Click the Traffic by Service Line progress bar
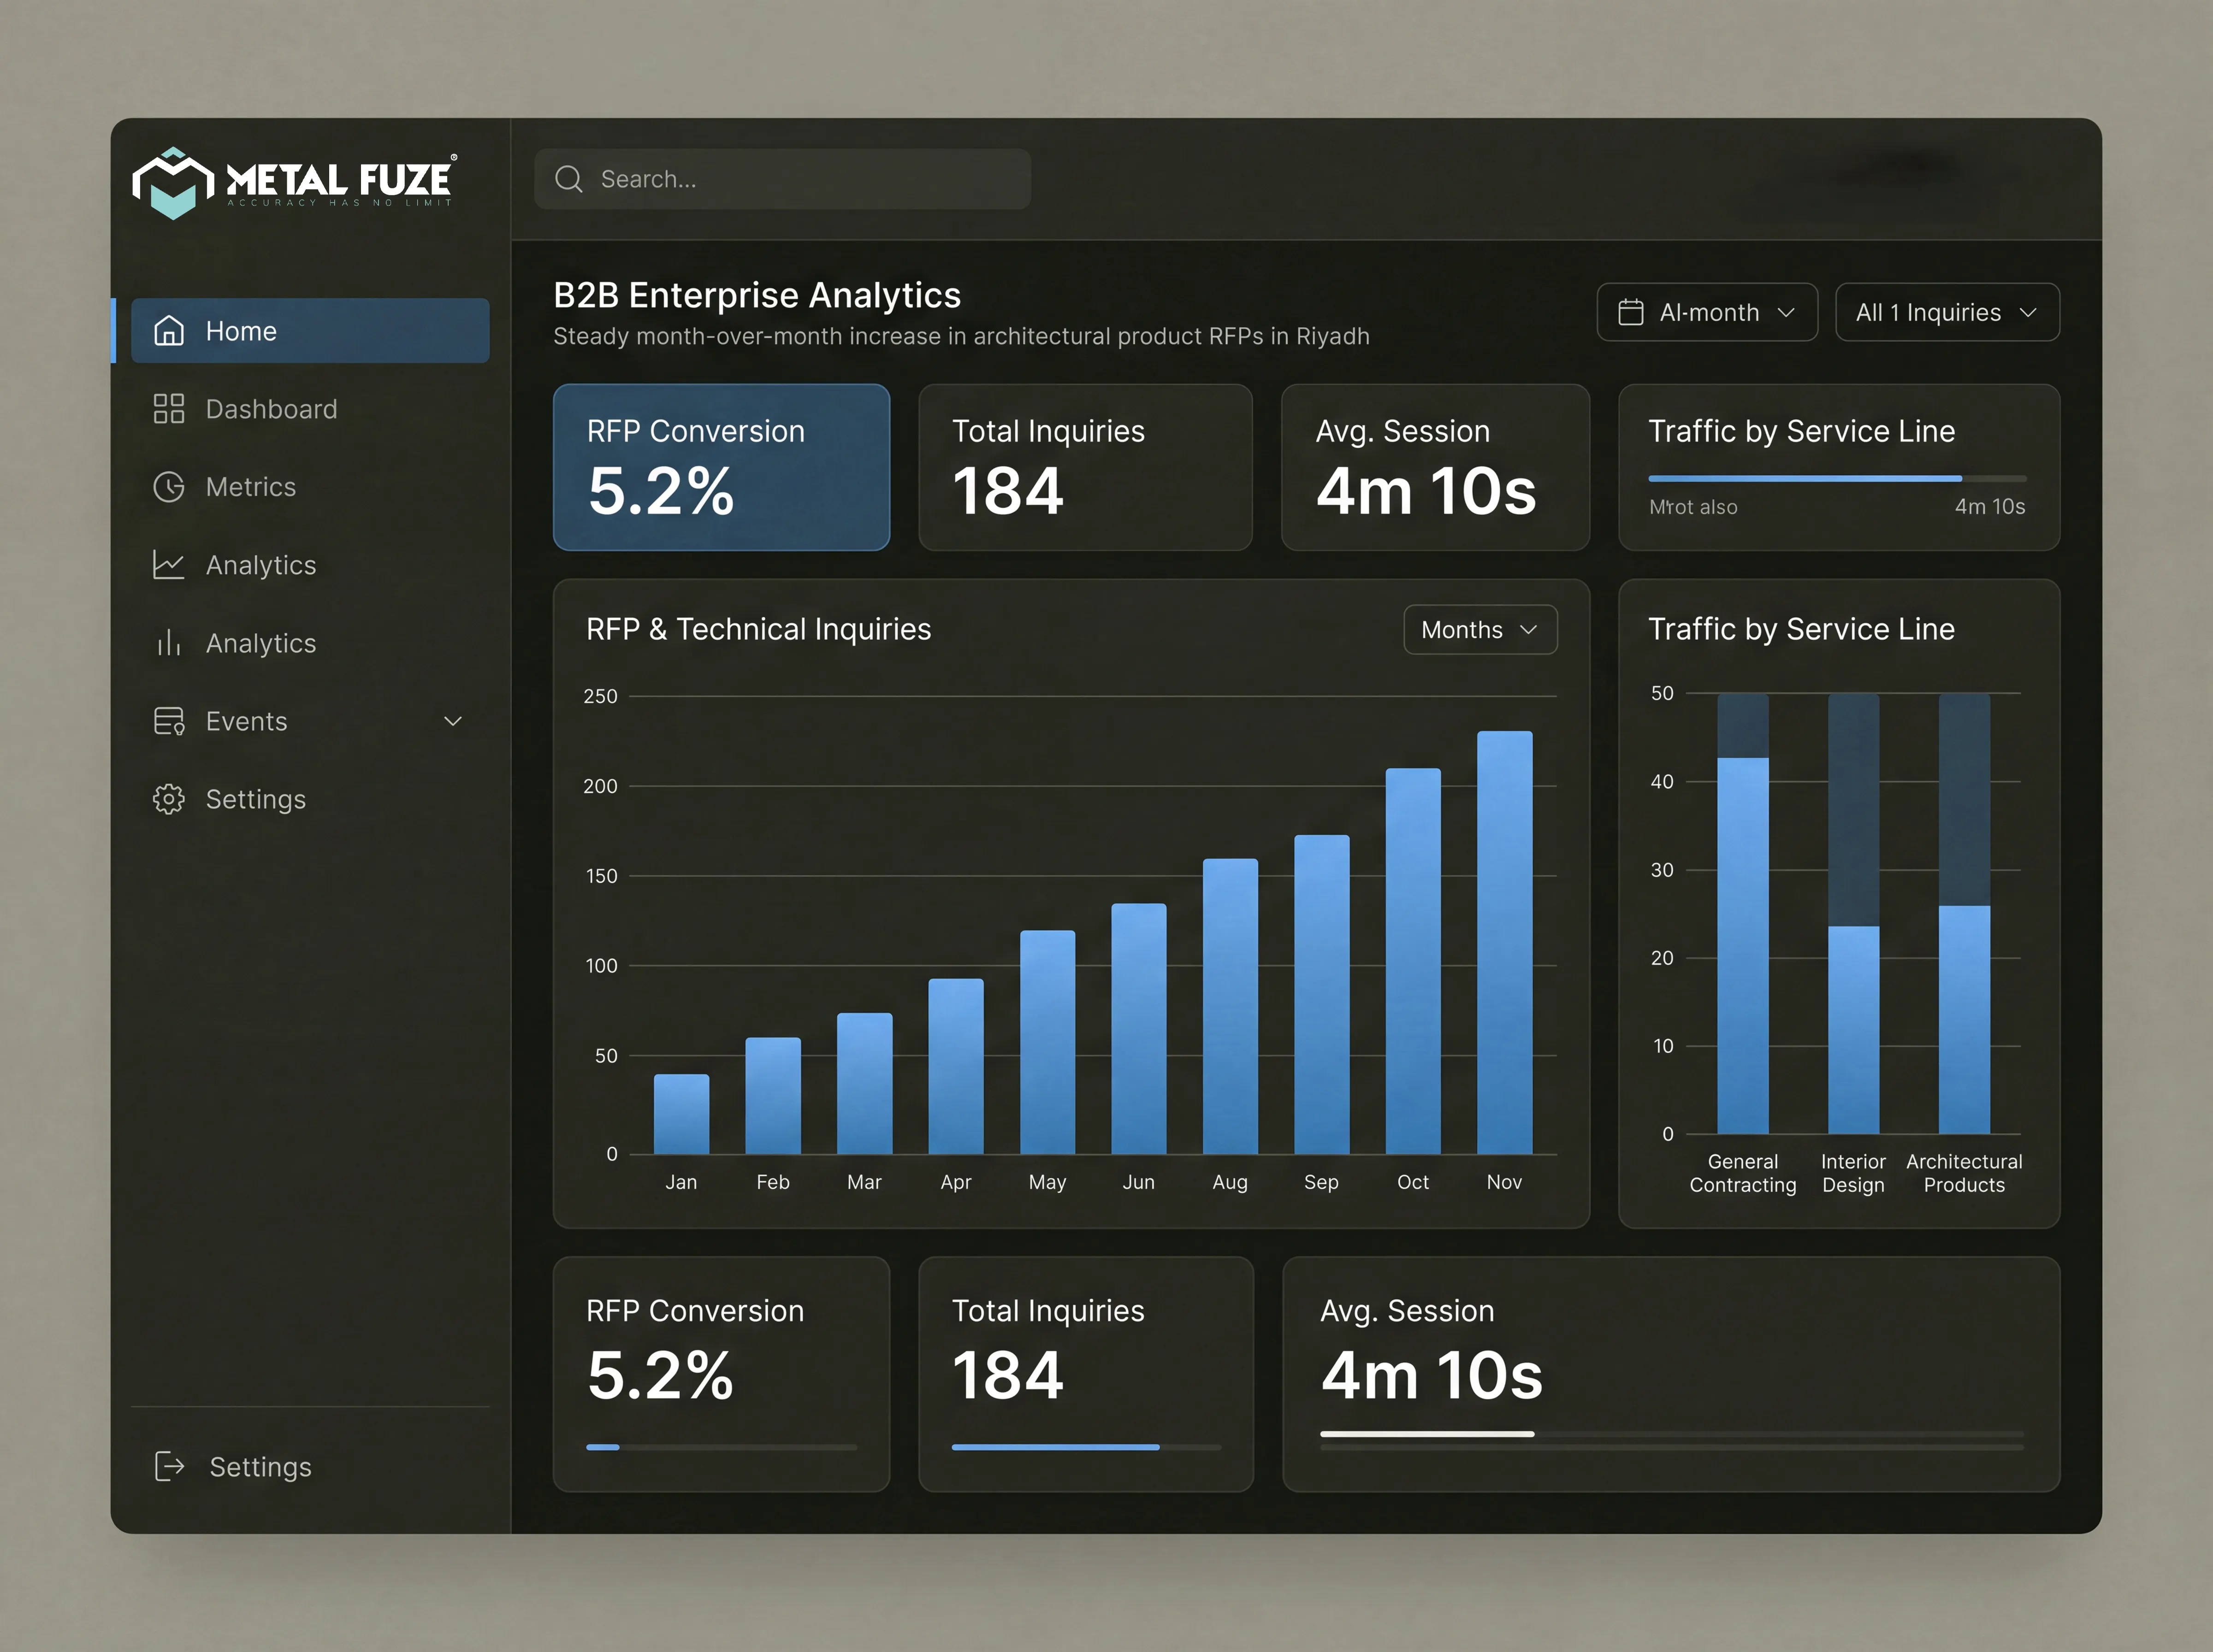 point(1837,479)
